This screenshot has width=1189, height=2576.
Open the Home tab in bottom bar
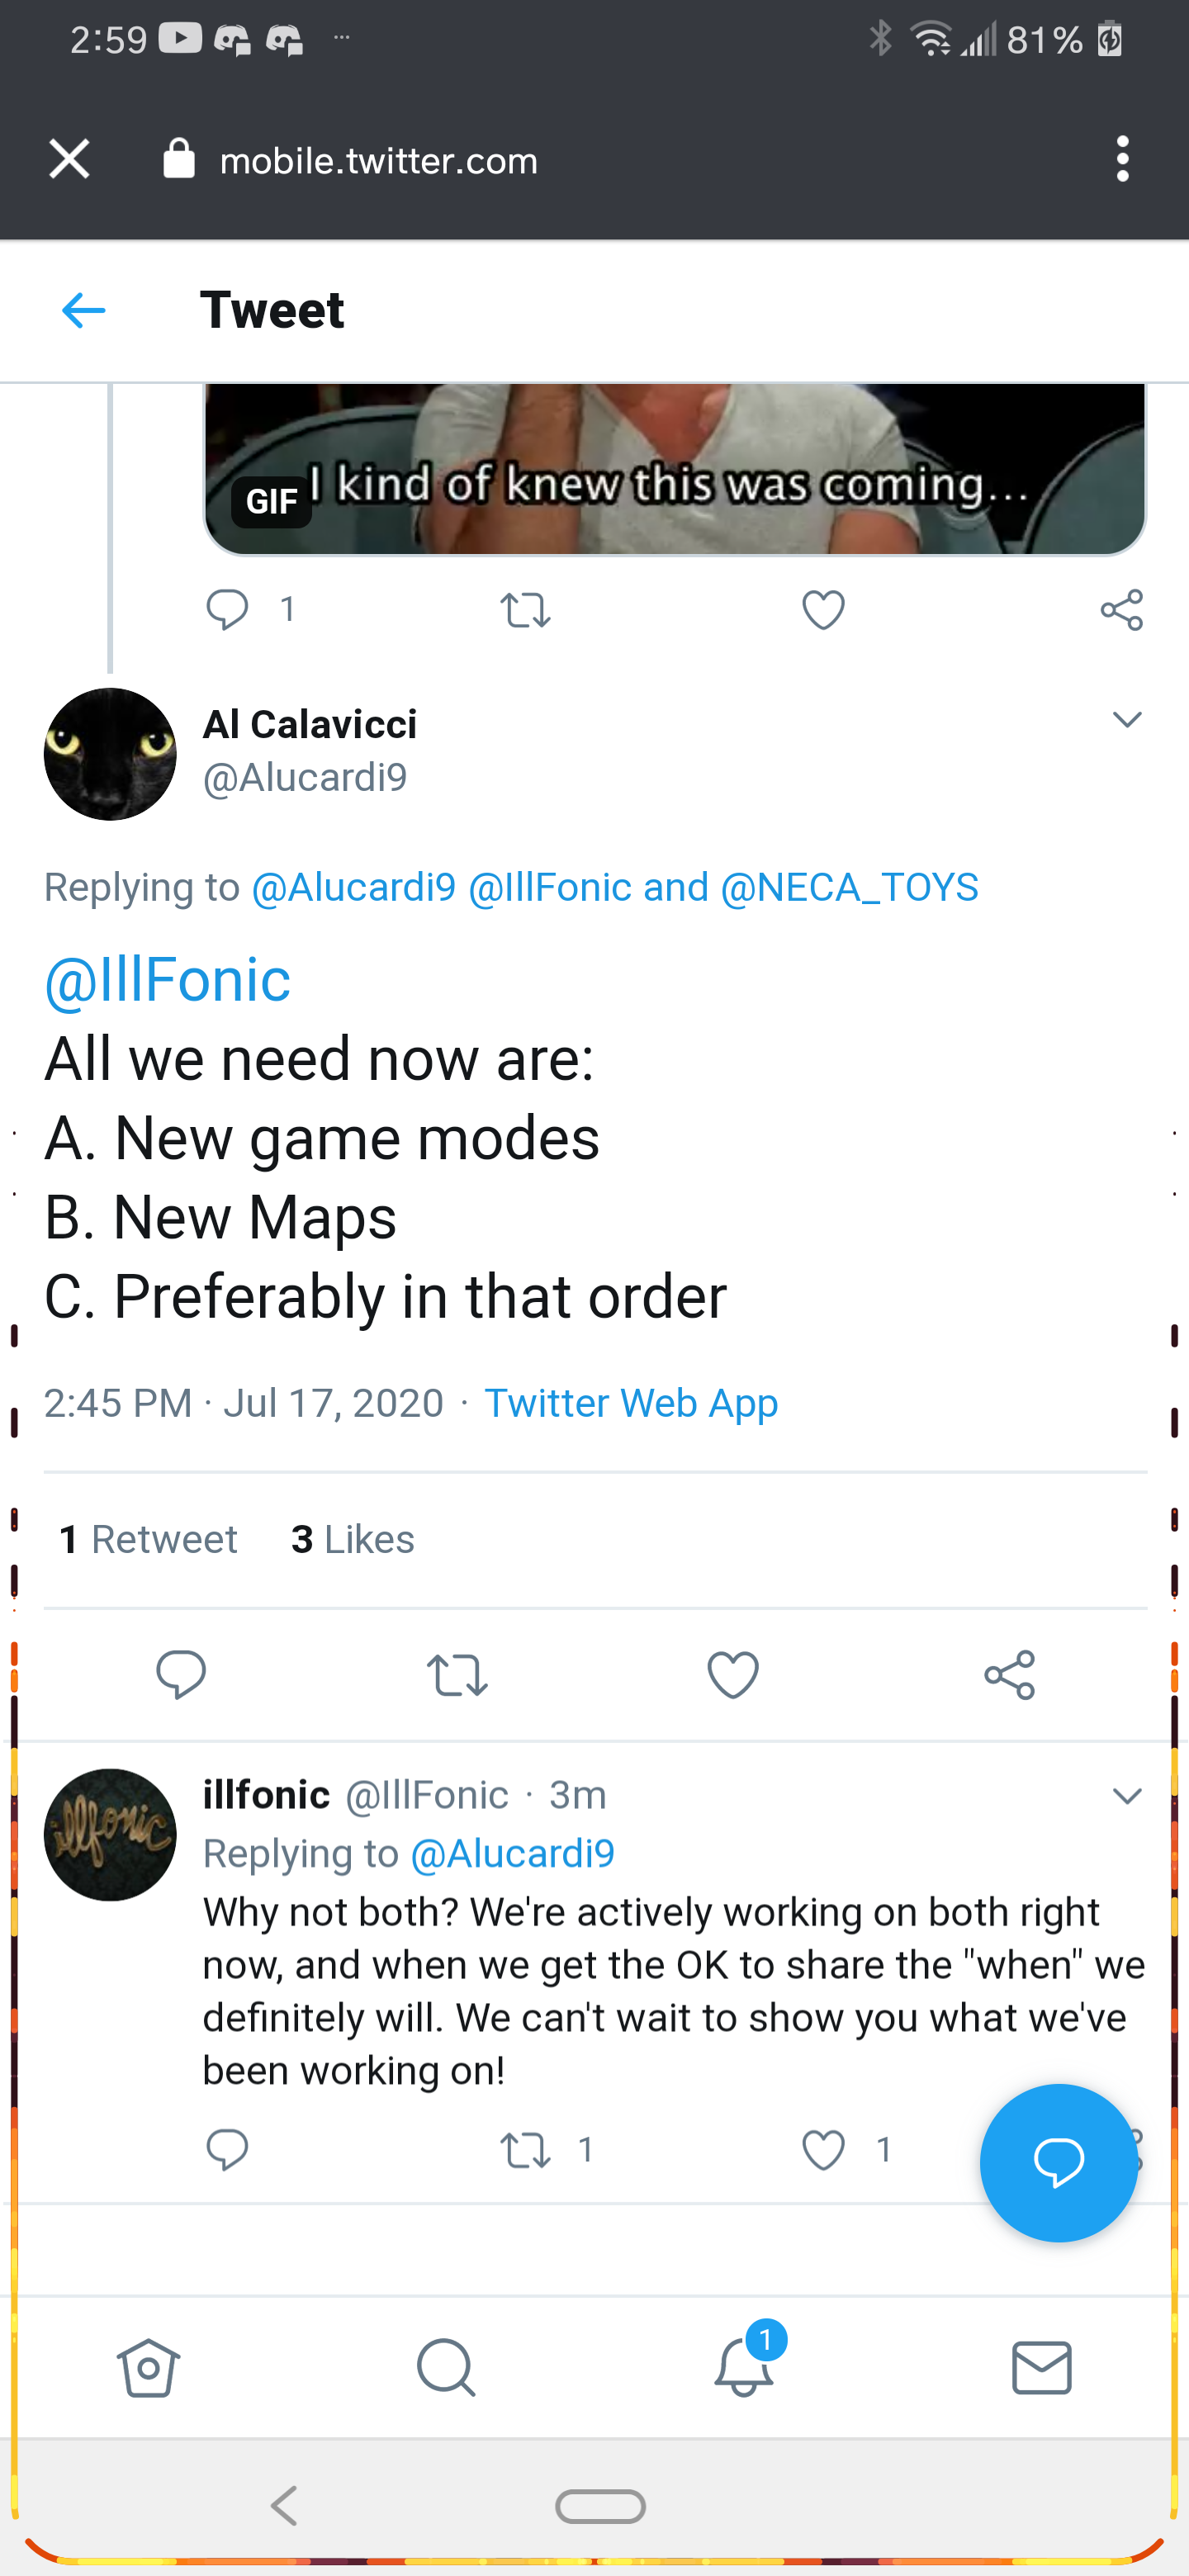(148, 2368)
